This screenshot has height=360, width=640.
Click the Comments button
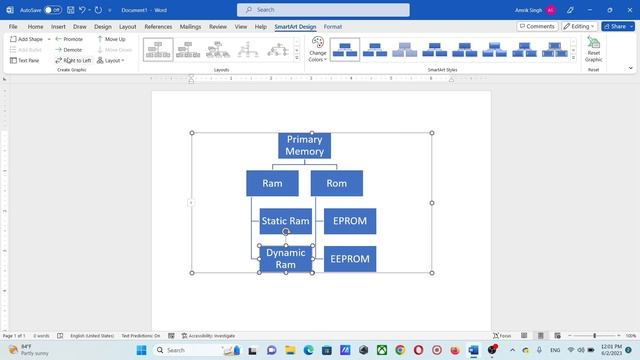pos(537,26)
